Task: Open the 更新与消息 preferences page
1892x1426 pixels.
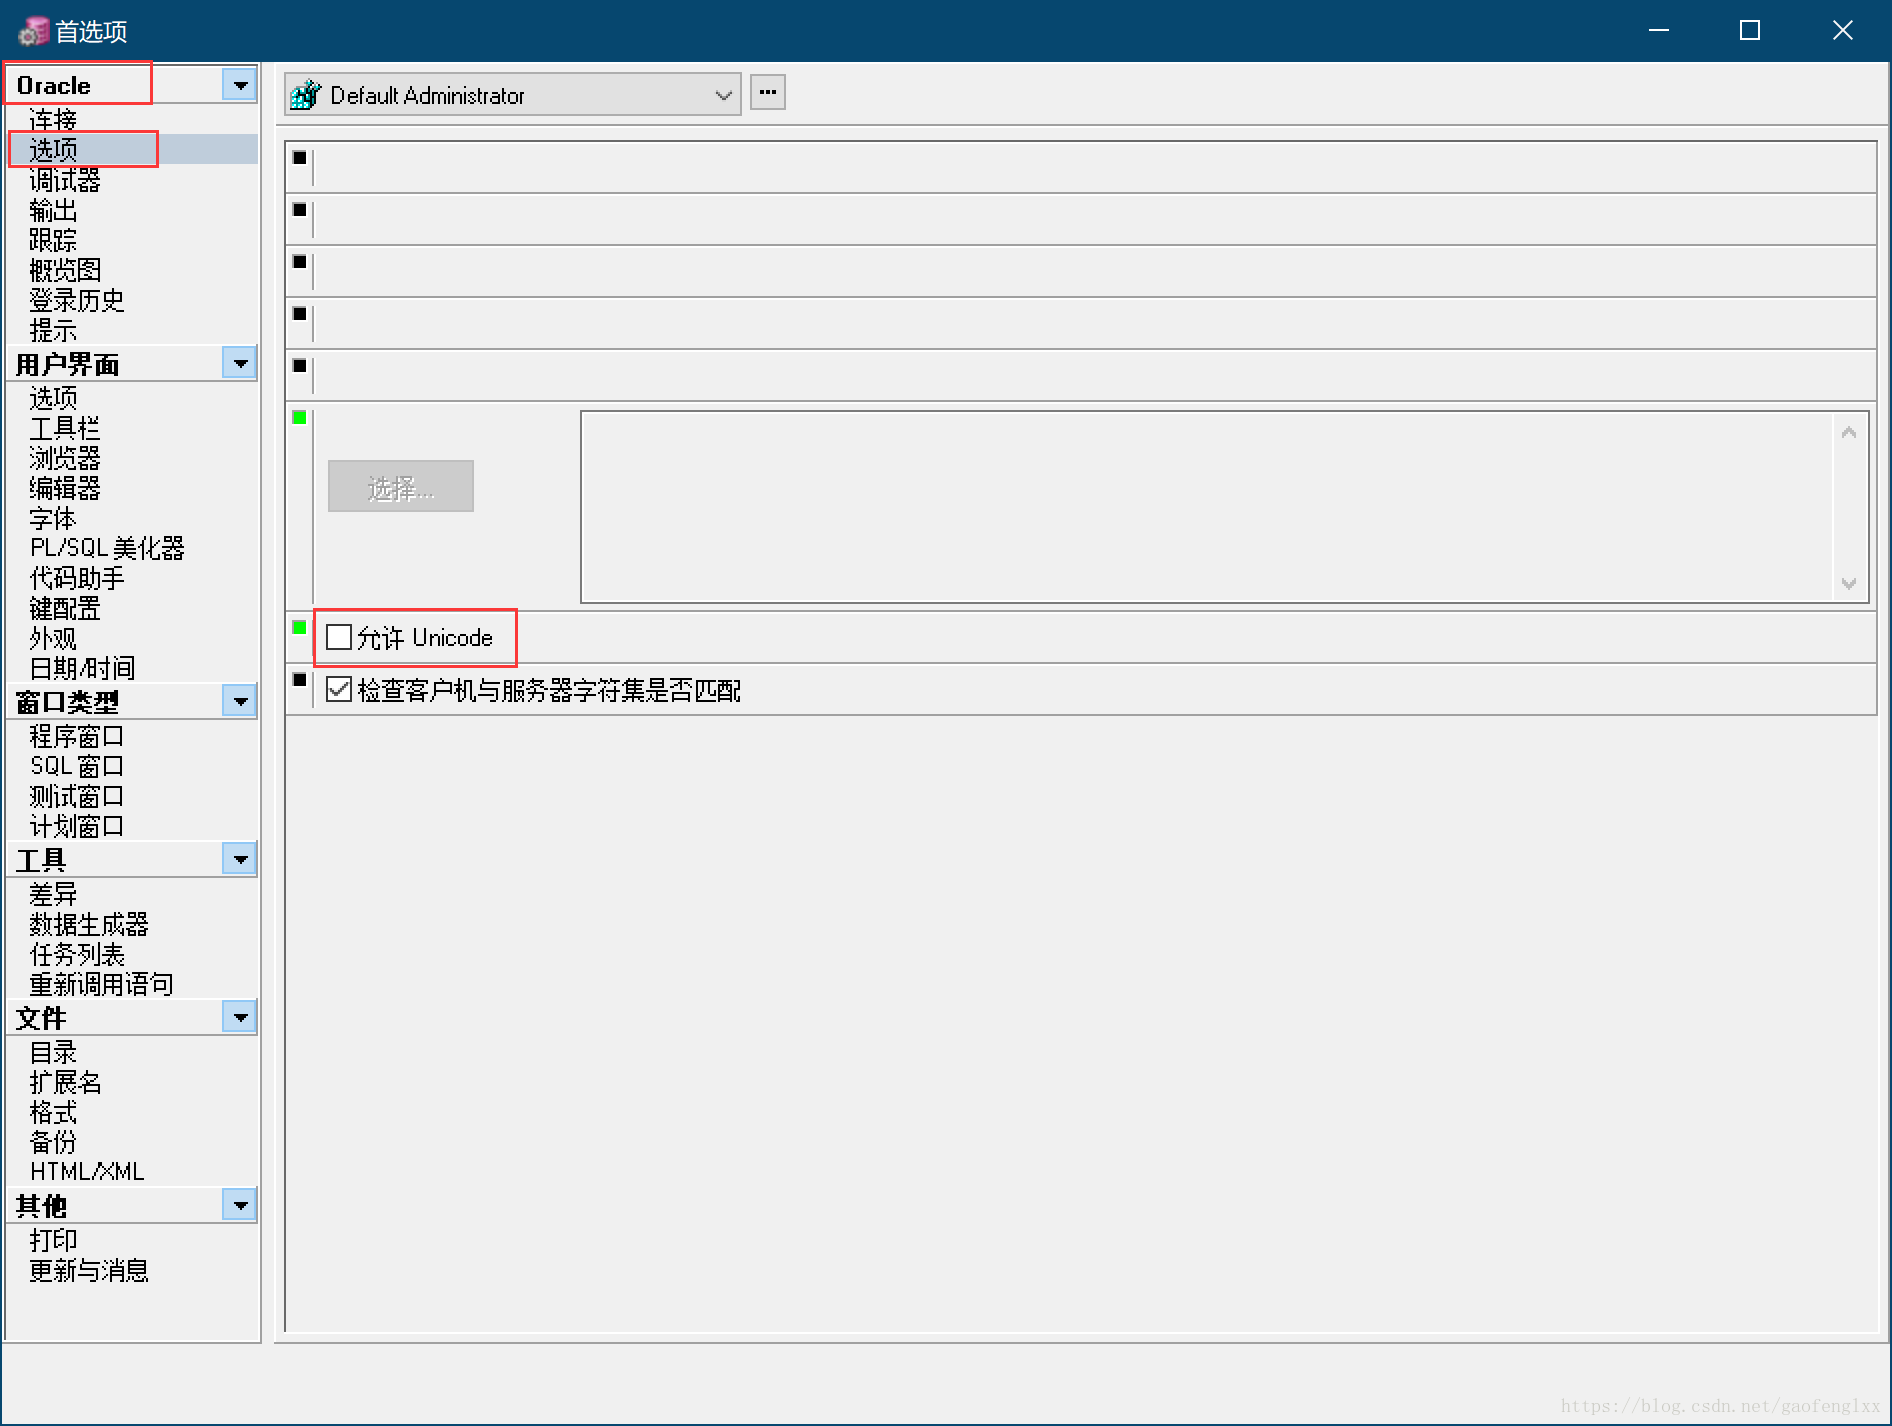Action: 89,1270
